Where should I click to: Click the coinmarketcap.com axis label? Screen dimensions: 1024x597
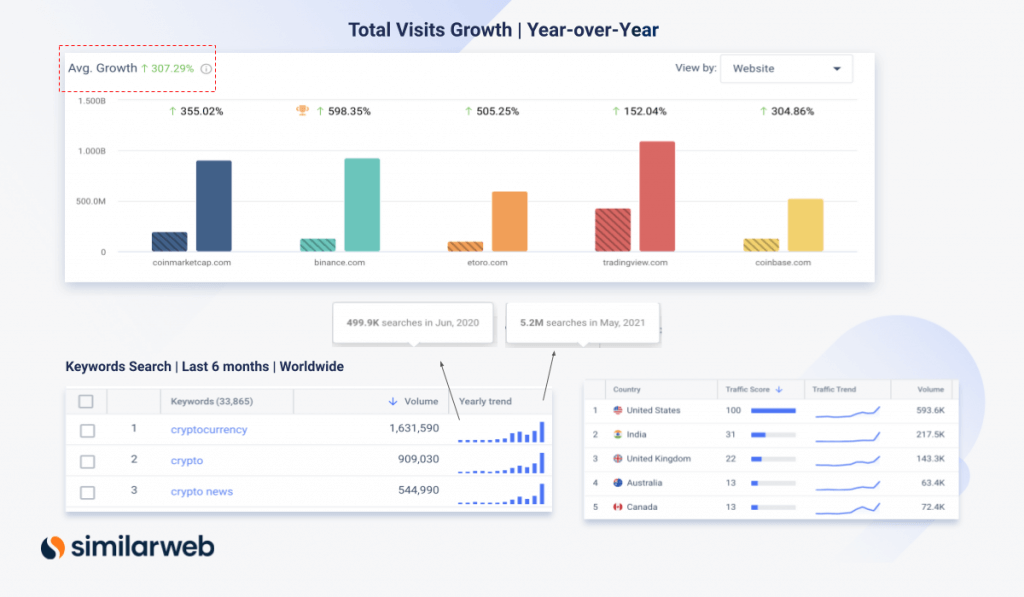pos(191,263)
